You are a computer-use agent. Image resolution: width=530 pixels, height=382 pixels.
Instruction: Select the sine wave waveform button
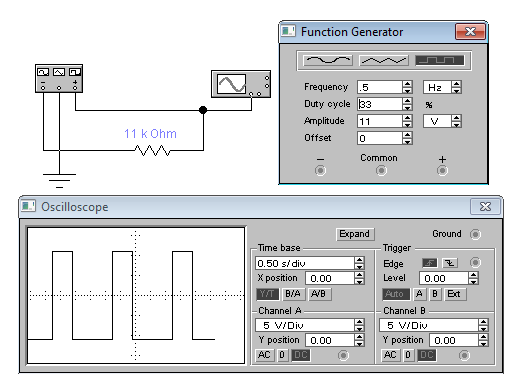pos(328,61)
